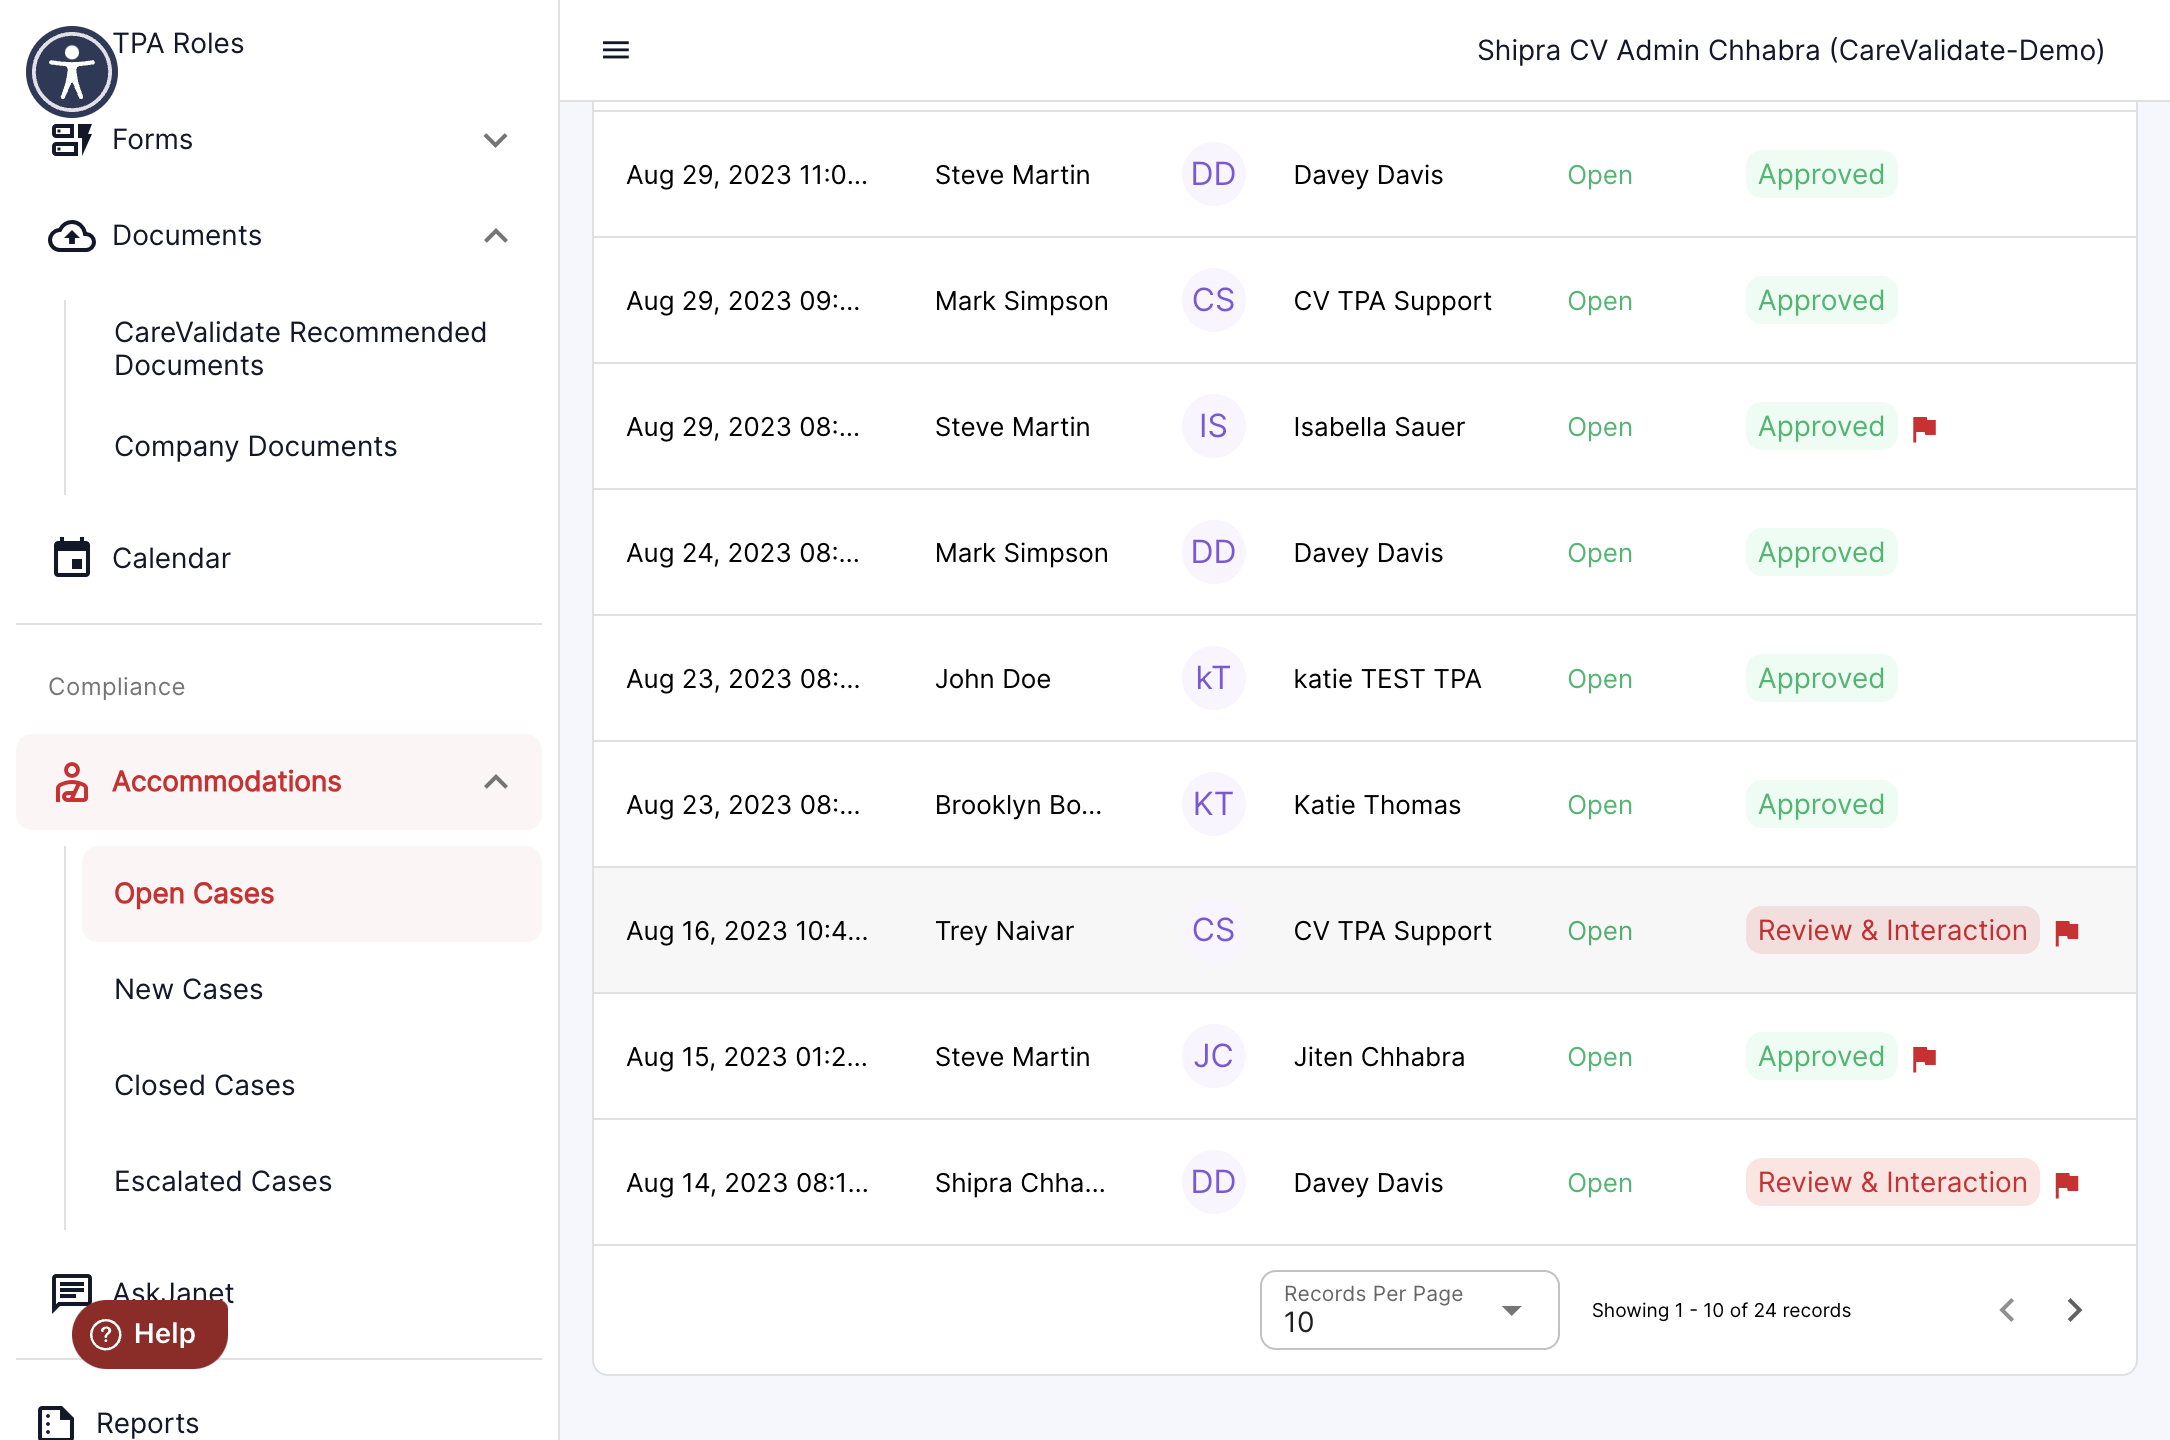Collapse the Documents section chevron
The height and width of the screenshot is (1440, 2170).
coord(496,236)
